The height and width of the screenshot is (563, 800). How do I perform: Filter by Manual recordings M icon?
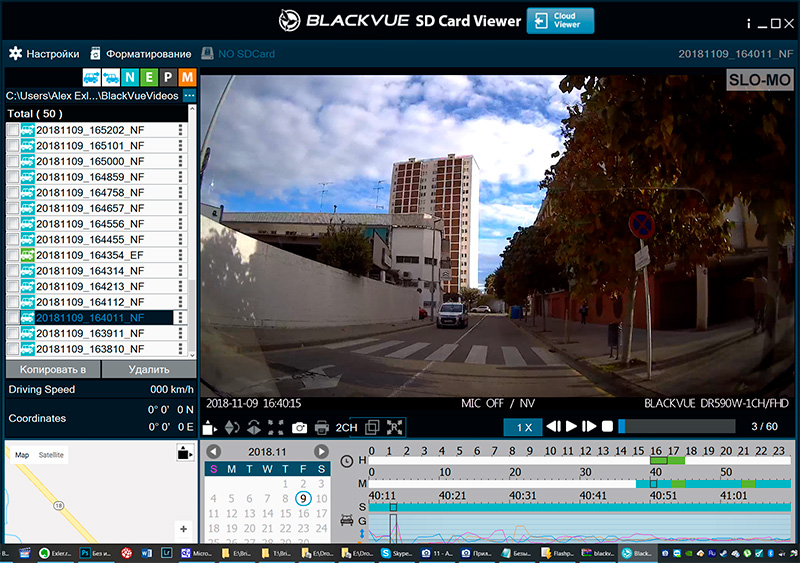click(x=187, y=78)
